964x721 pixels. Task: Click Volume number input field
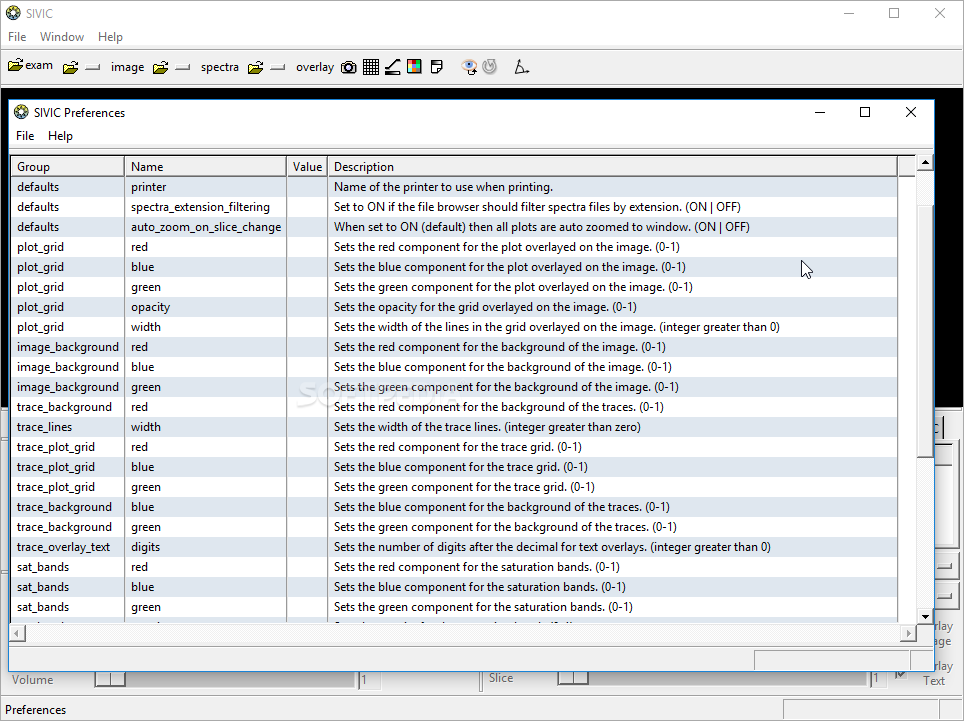[x=369, y=680]
